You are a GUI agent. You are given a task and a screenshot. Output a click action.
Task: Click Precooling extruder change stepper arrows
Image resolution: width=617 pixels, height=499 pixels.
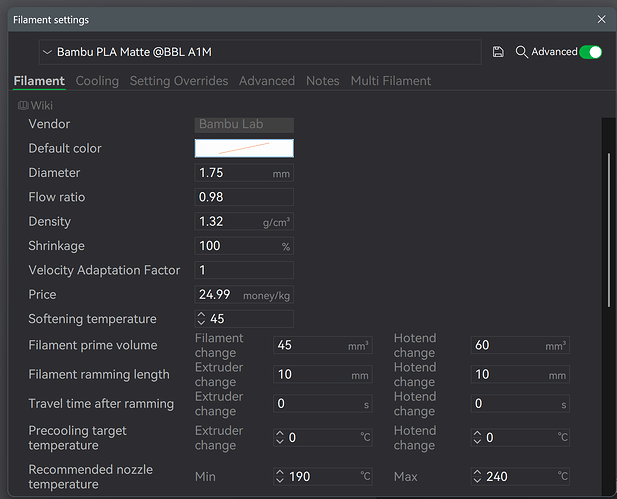click(x=280, y=437)
